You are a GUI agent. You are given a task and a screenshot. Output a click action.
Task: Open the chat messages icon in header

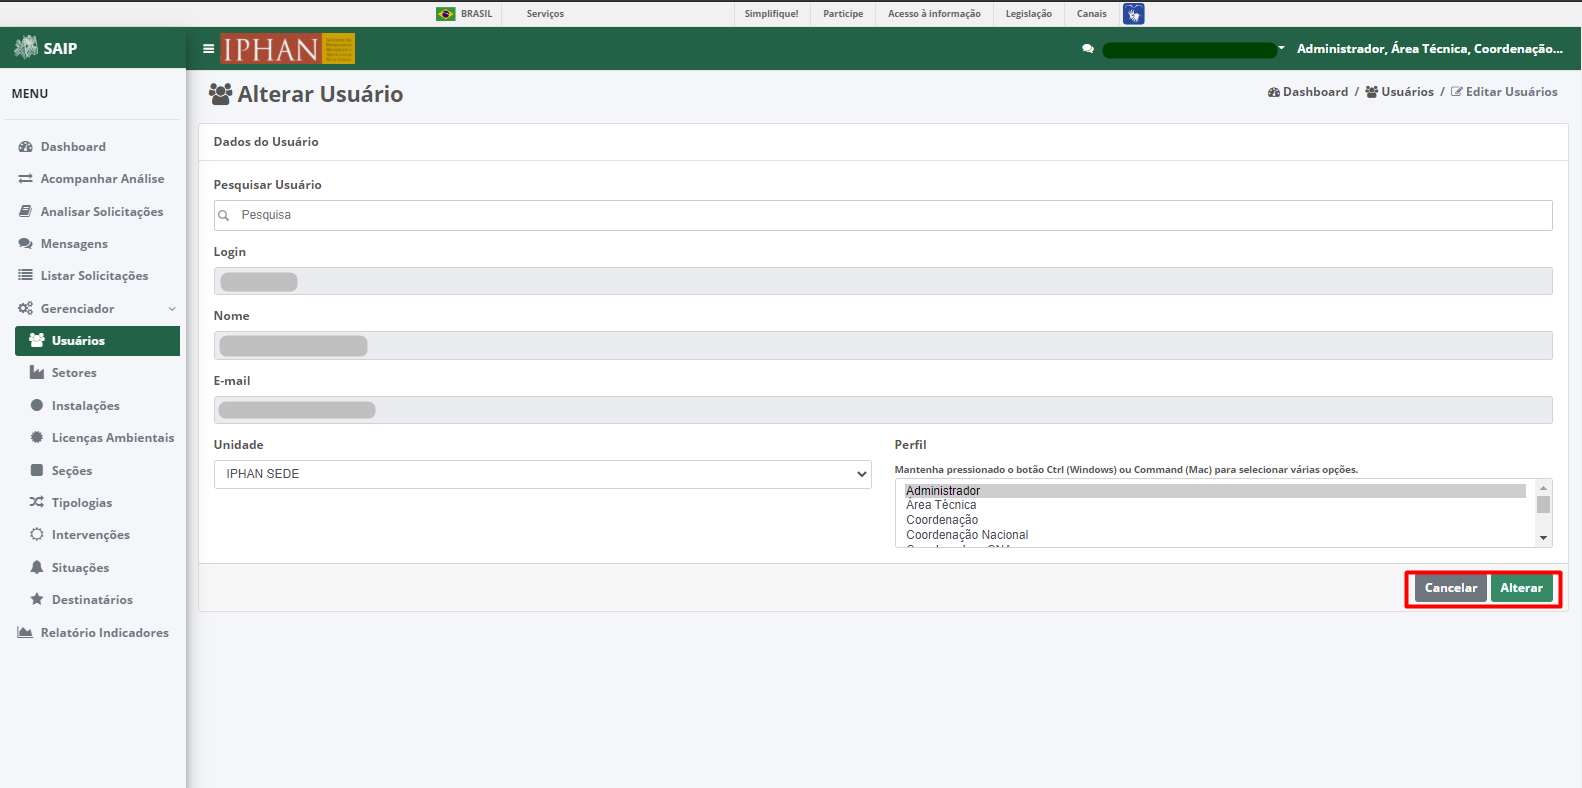pyautogui.click(x=1088, y=49)
